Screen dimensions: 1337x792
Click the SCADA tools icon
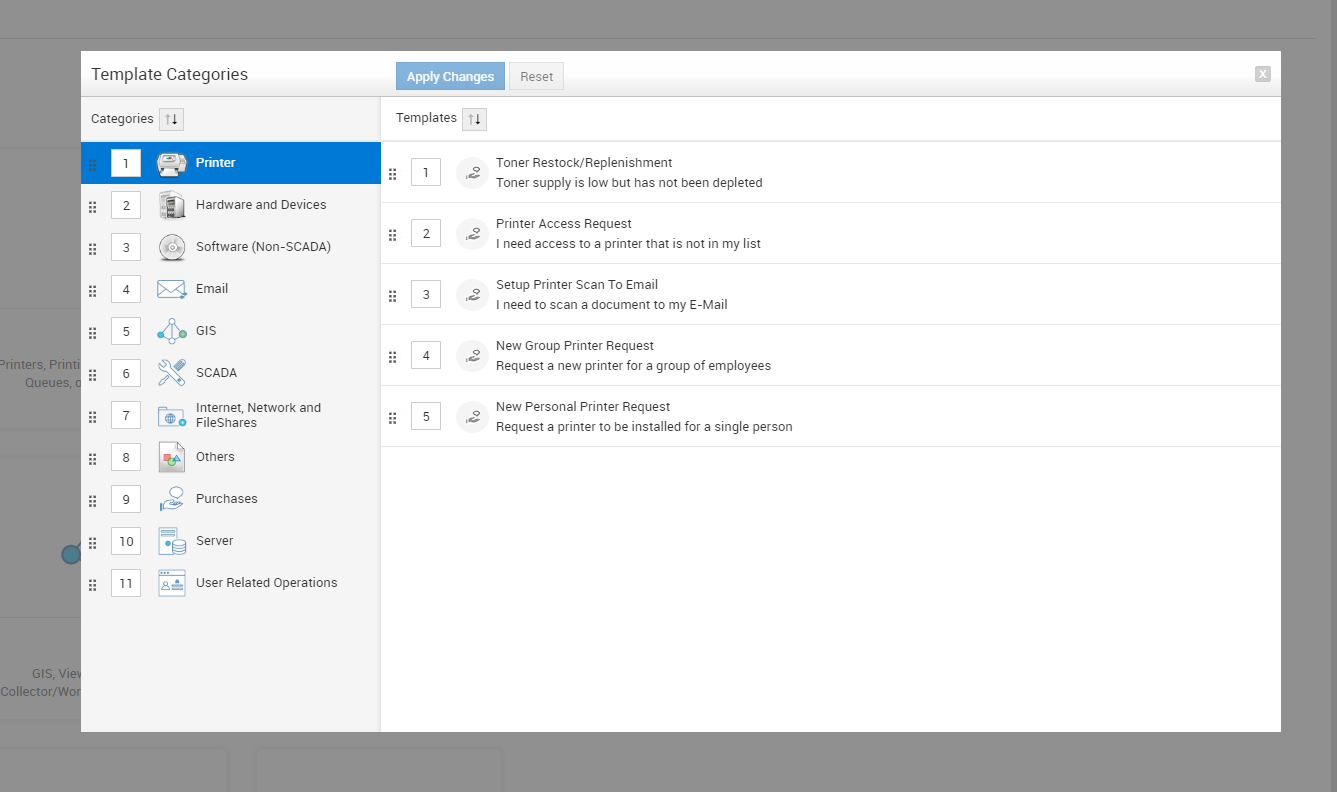click(x=172, y=373)
